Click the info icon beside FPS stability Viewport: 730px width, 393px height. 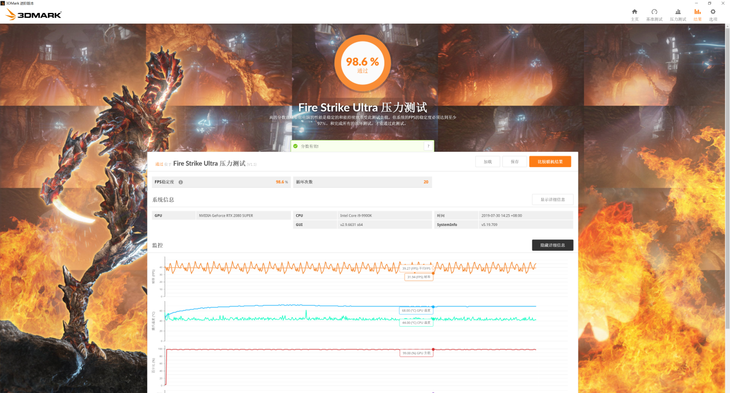click(x=181, y=182)
